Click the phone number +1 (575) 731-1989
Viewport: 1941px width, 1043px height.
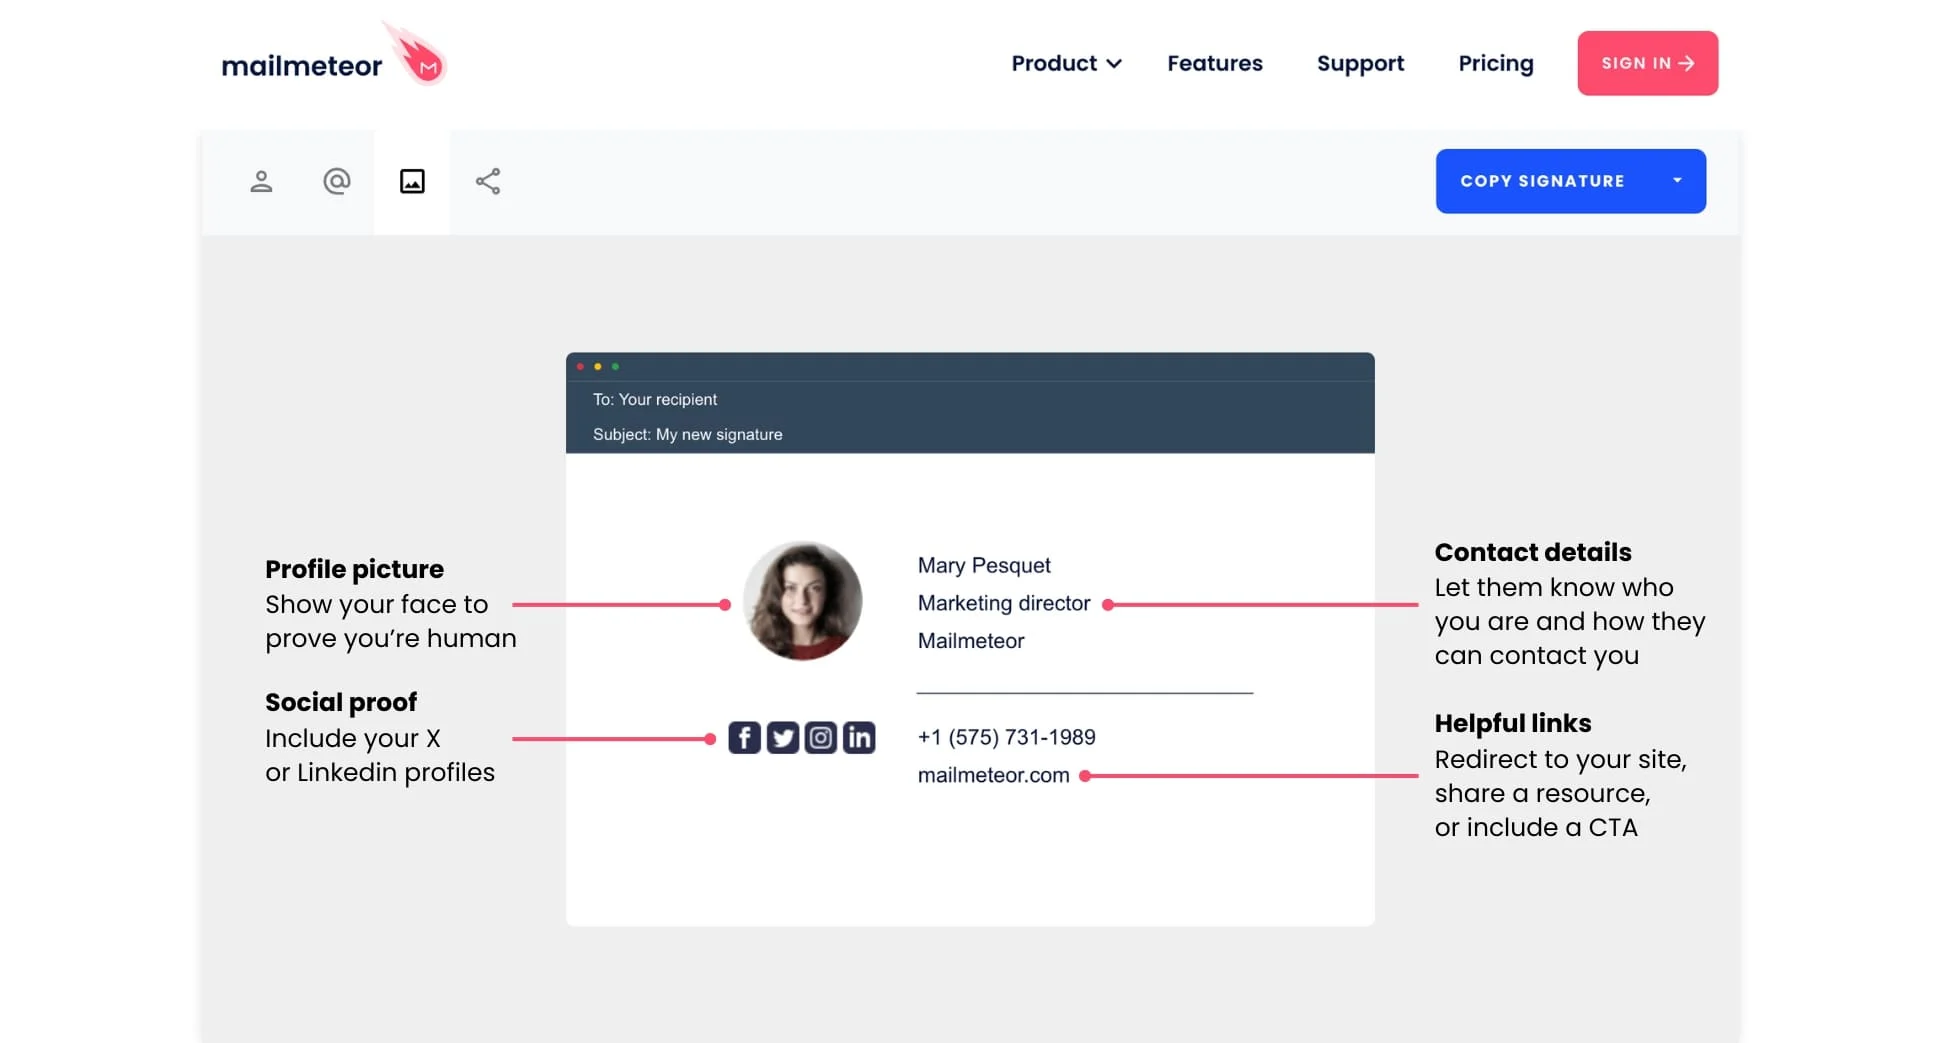[1006, 737]
